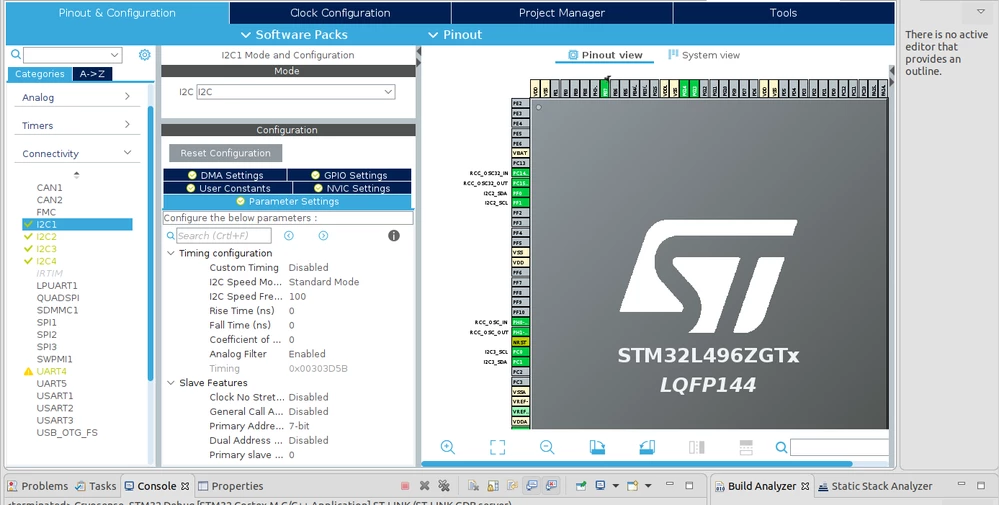
Task: Open the categories settings gear
Action: tap(145, 55)
